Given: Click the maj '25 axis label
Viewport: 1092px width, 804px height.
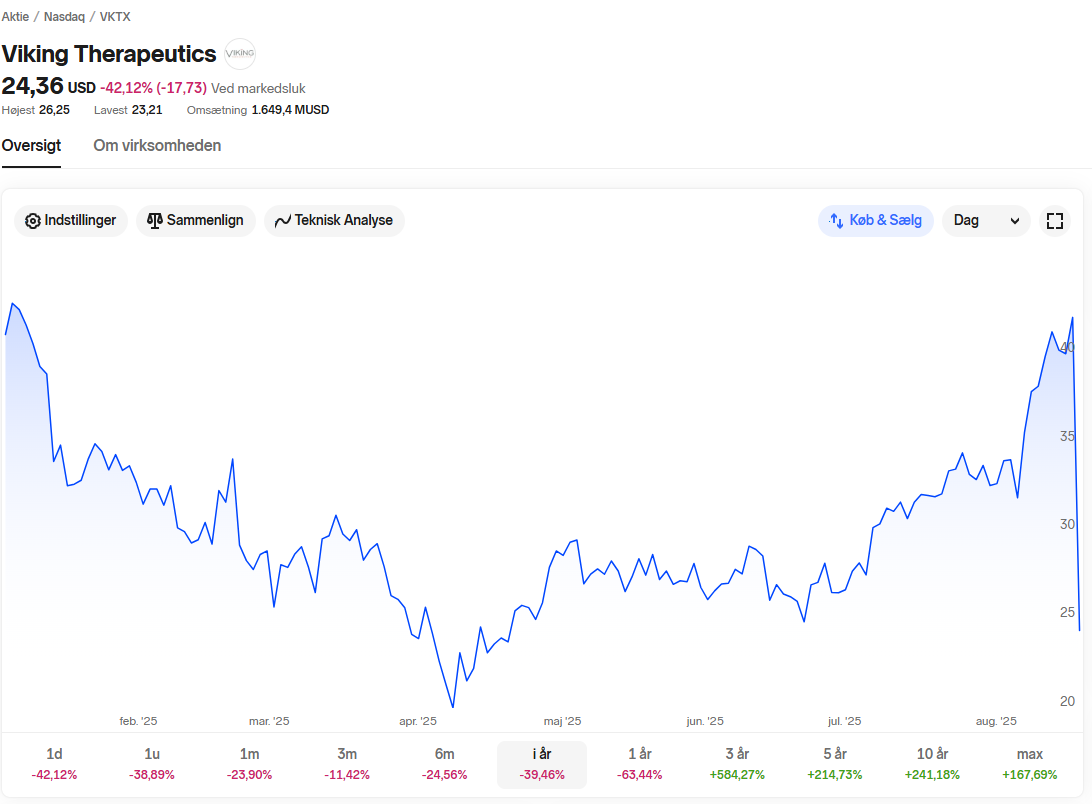Looking at the screenshot, I should [x=563, y=721].
